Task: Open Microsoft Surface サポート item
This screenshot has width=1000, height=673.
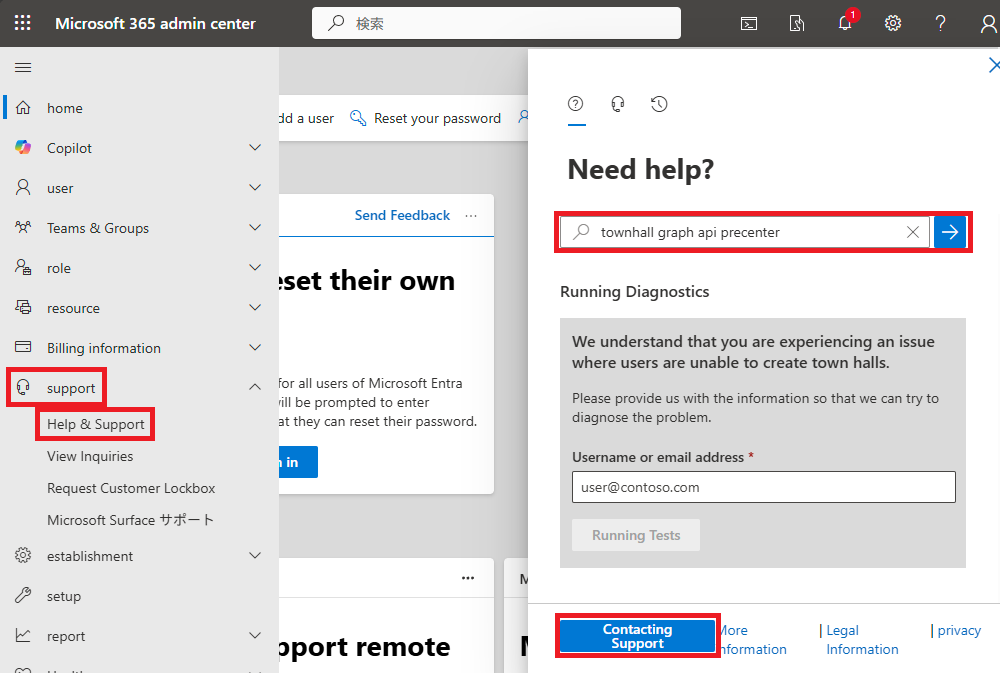Action: (130, 520)
